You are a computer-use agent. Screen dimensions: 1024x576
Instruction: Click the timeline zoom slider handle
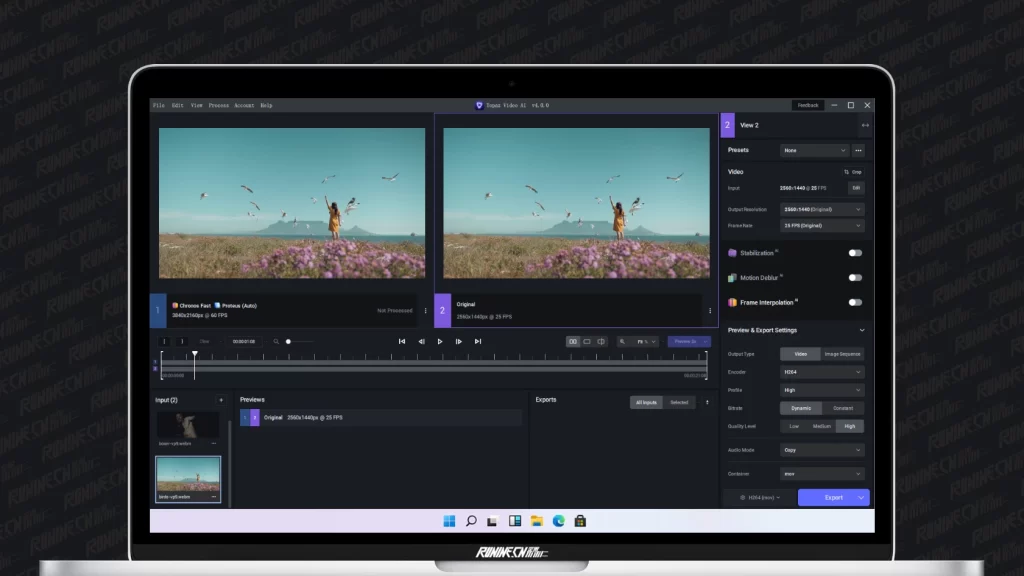(288, 342)
